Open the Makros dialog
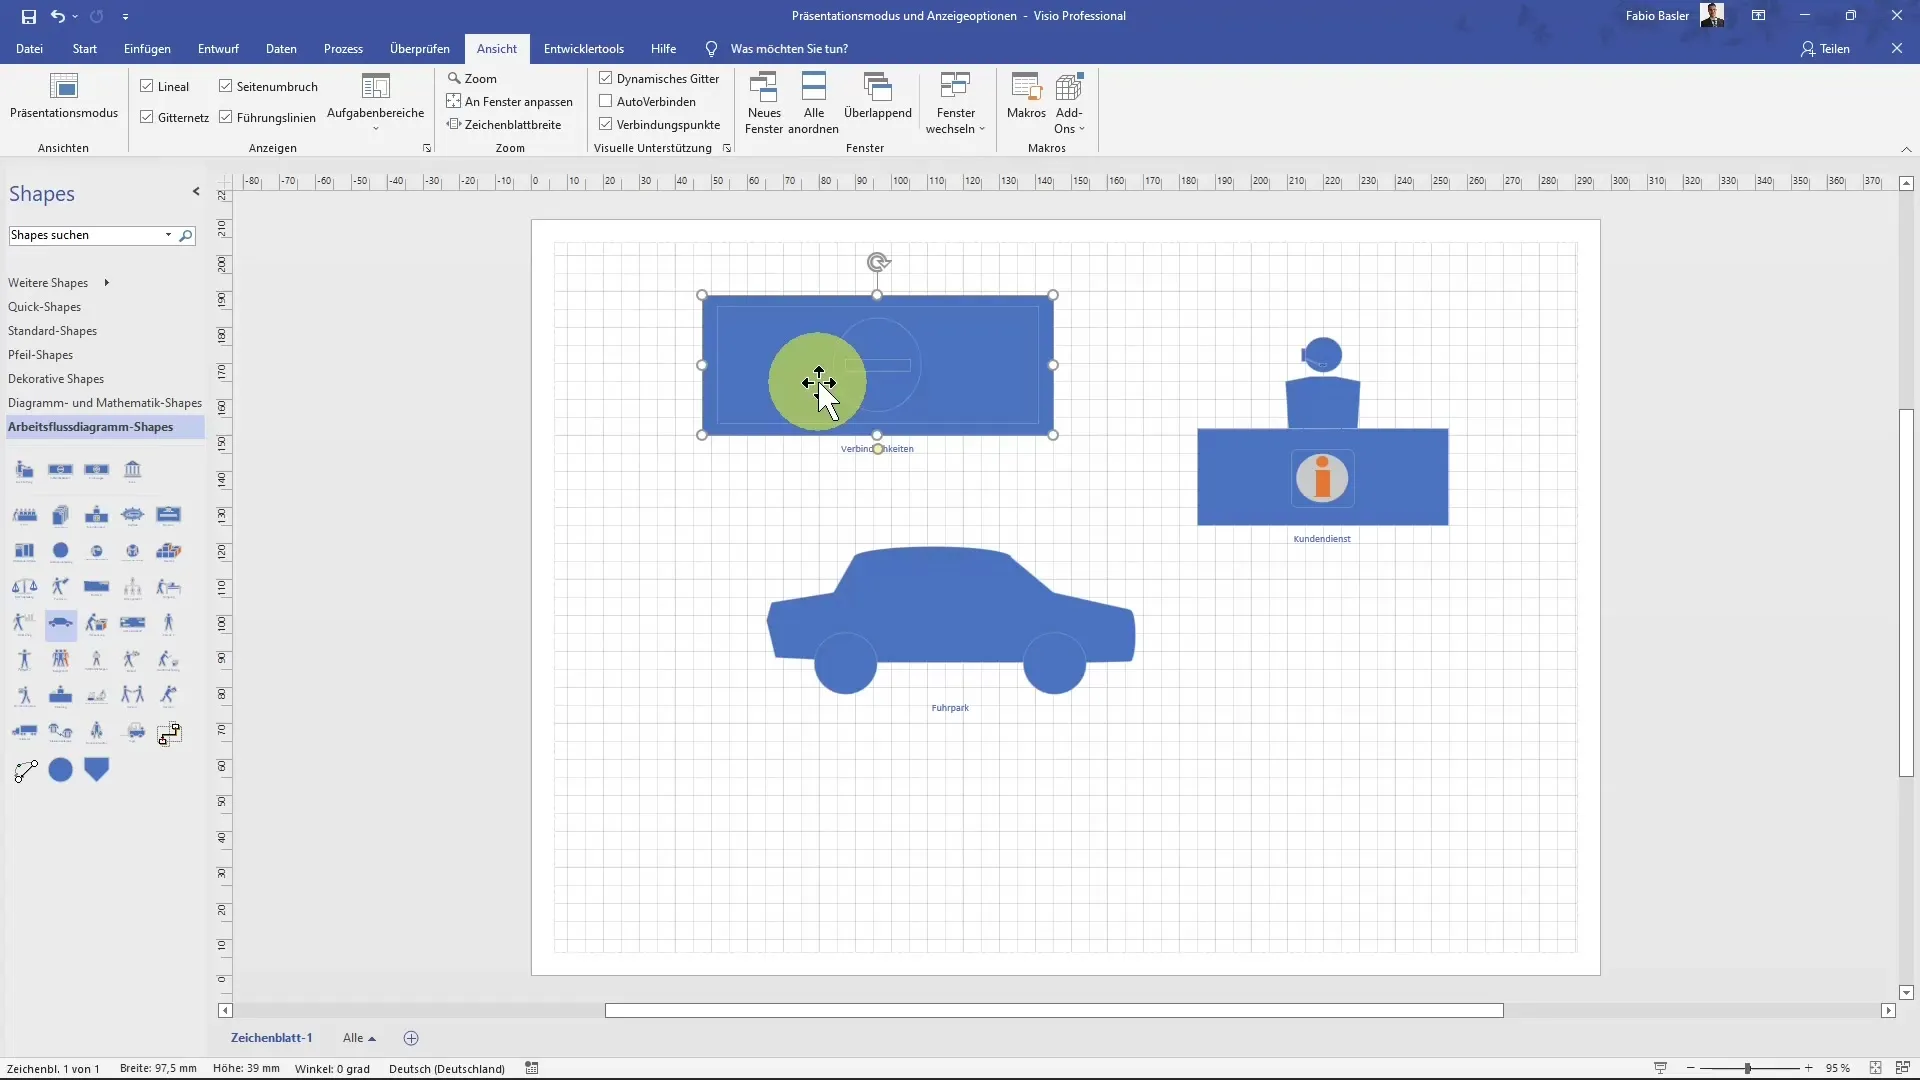The width and height of the screenshot is (1920, 1080). (x=1026, y=97)
